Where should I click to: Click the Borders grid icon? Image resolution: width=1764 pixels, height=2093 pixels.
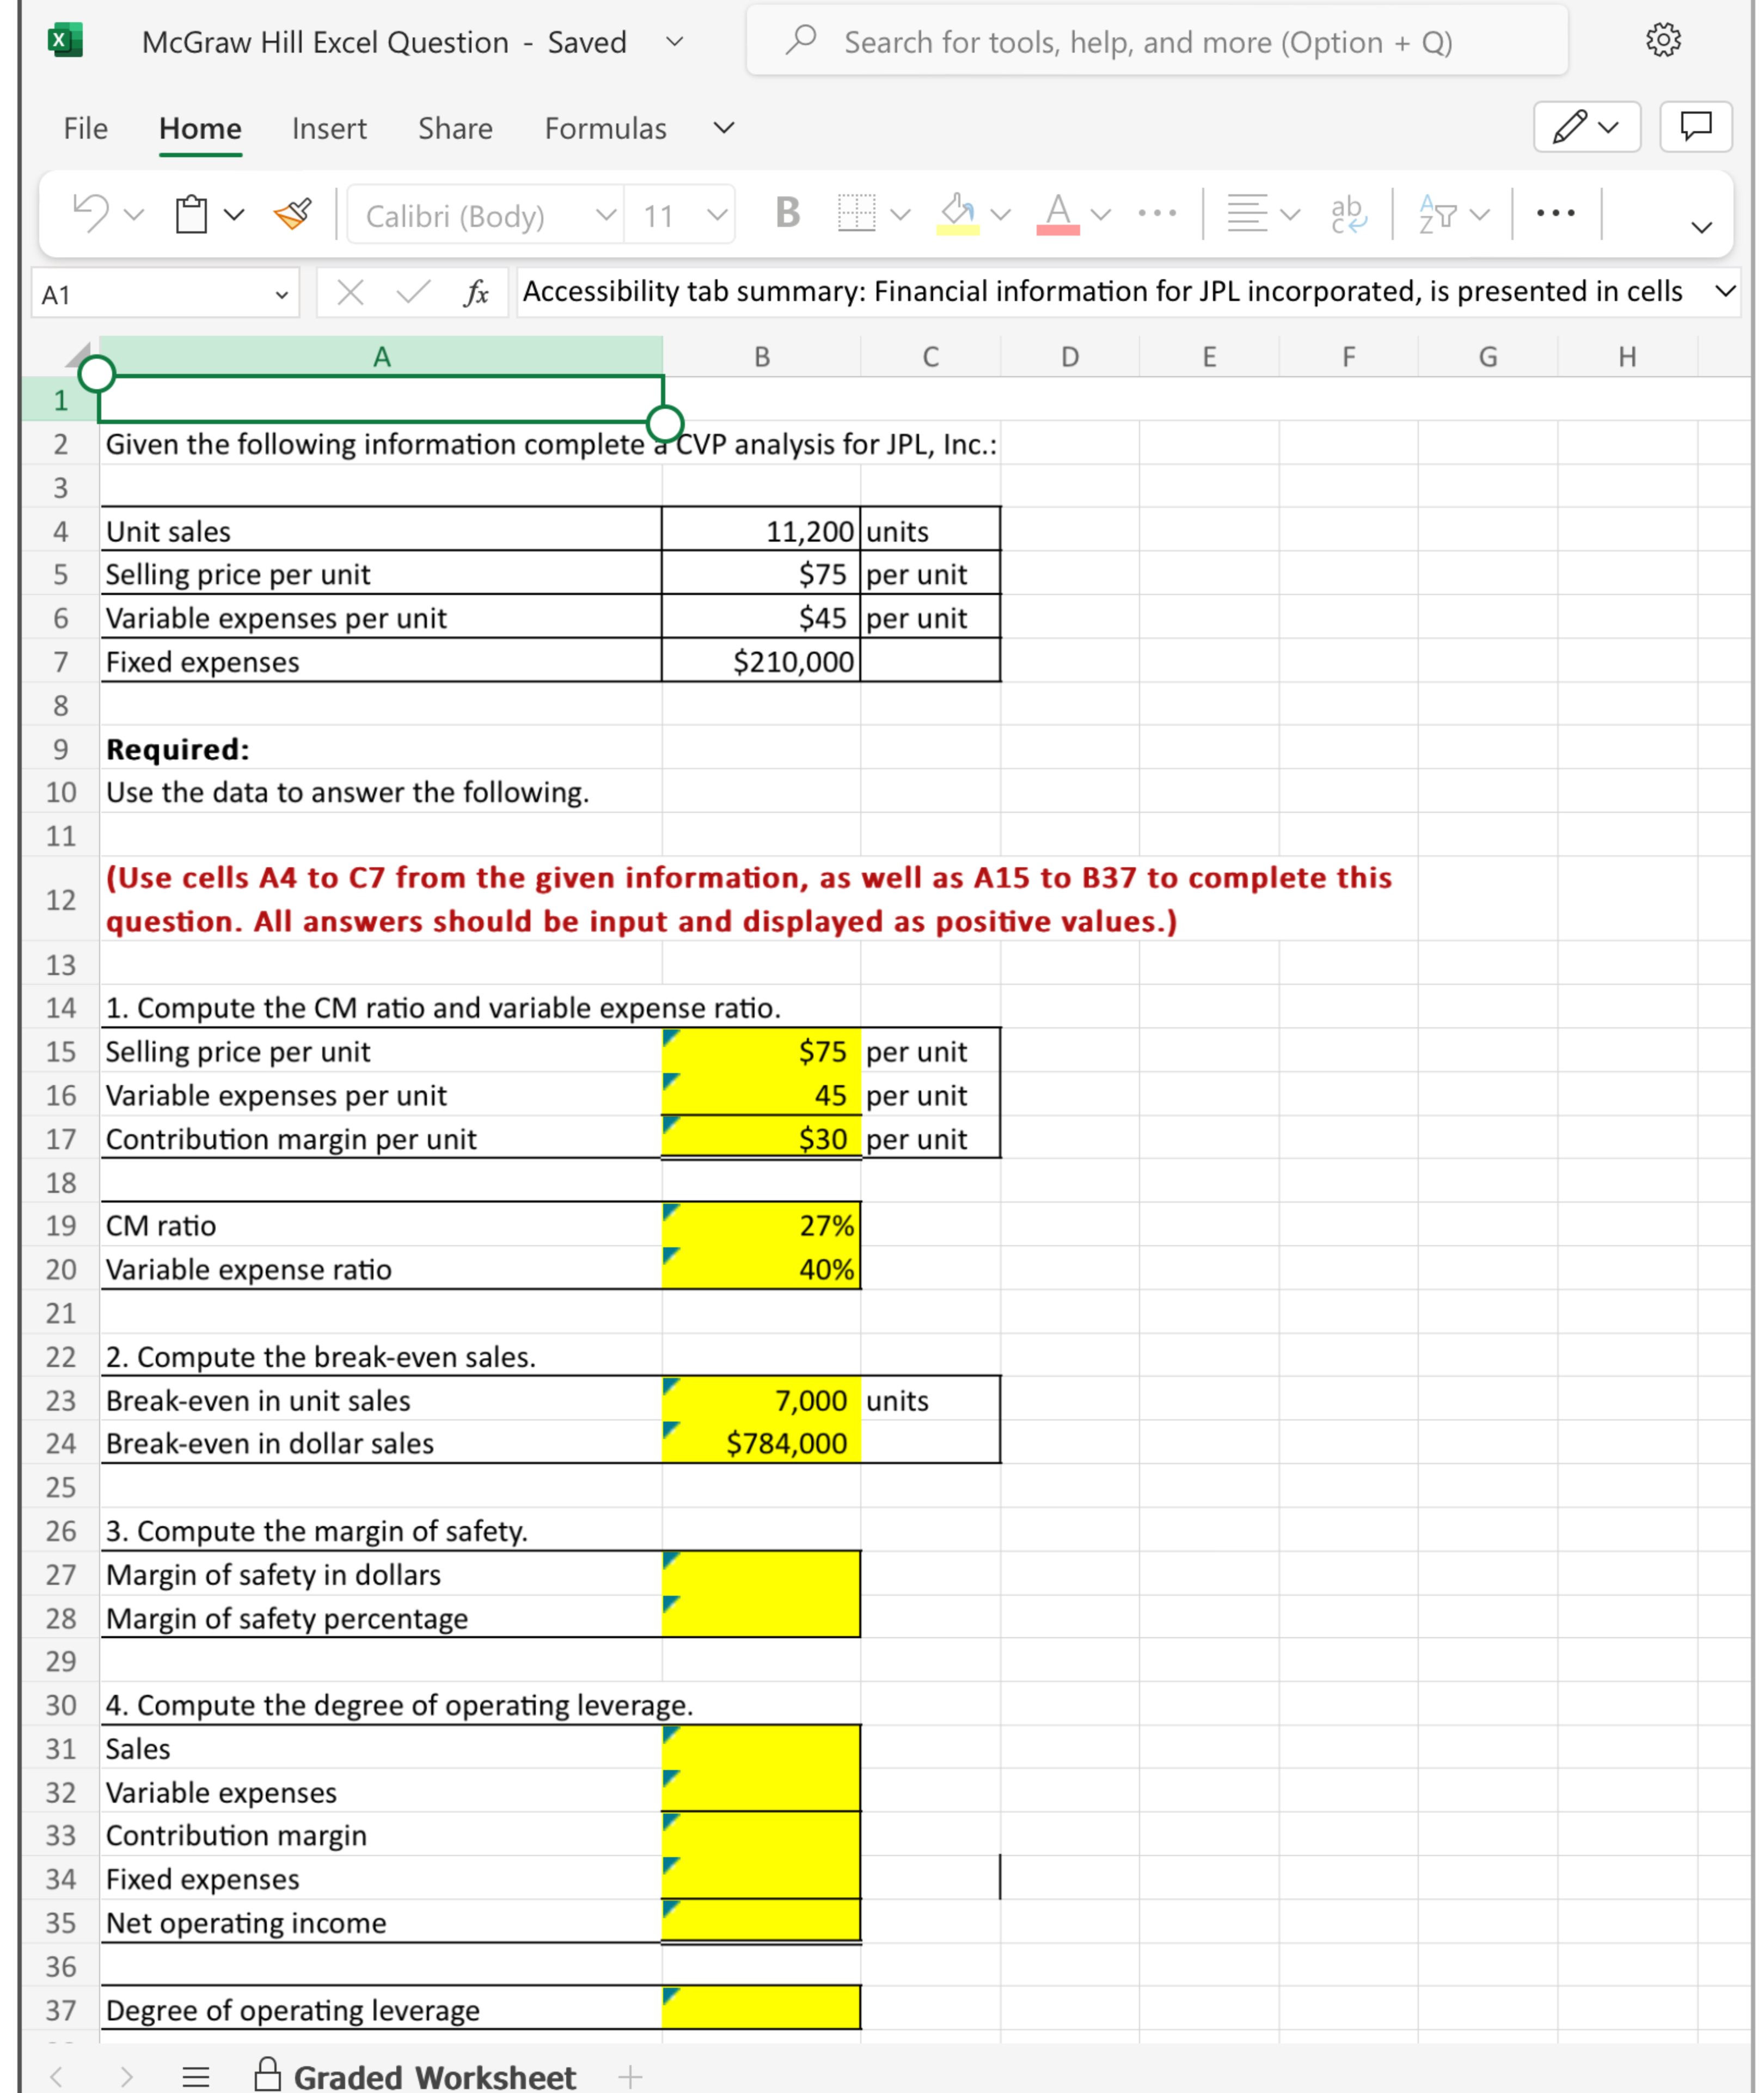pyautogui.click(x=856, y=213)
